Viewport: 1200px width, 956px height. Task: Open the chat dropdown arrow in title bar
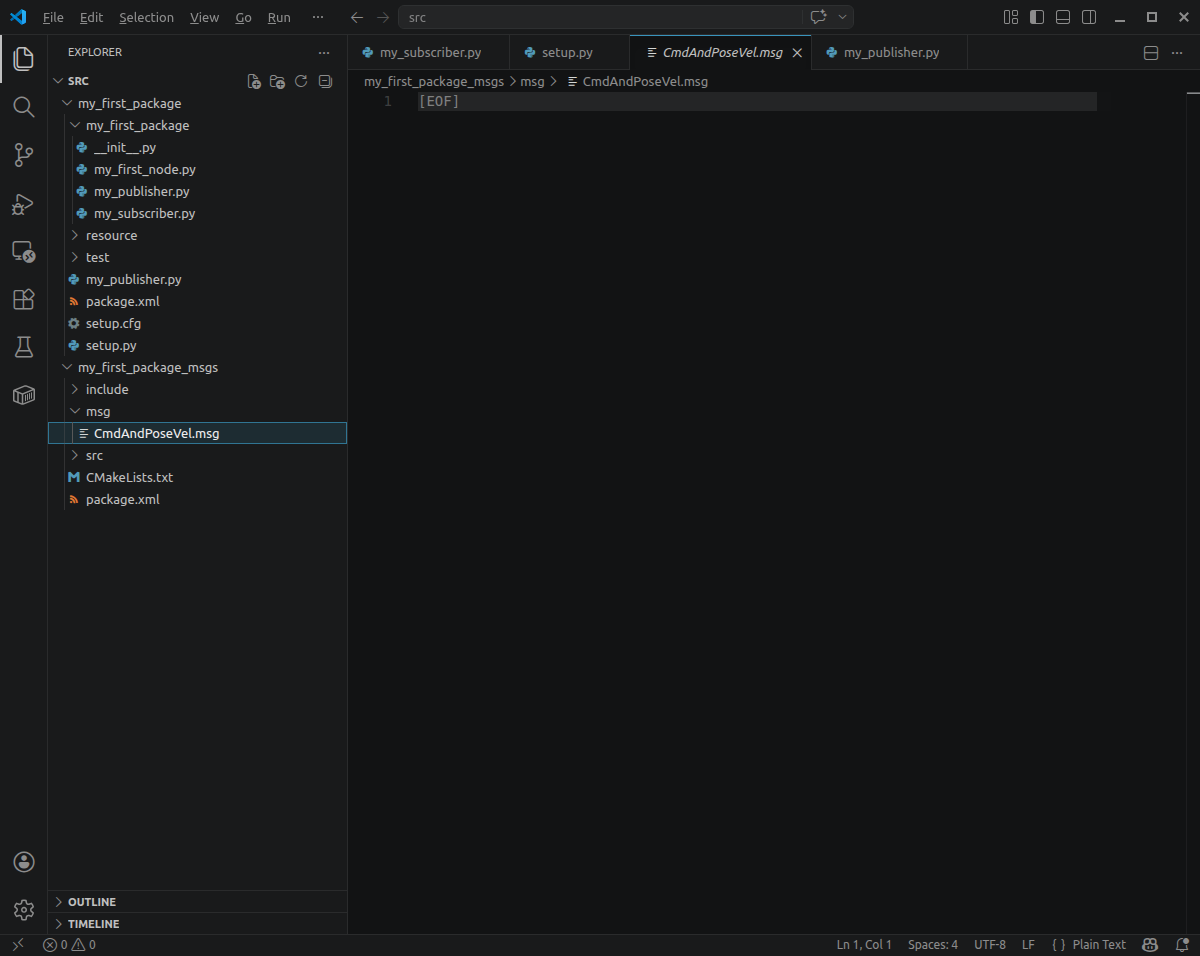click(843, 17)
